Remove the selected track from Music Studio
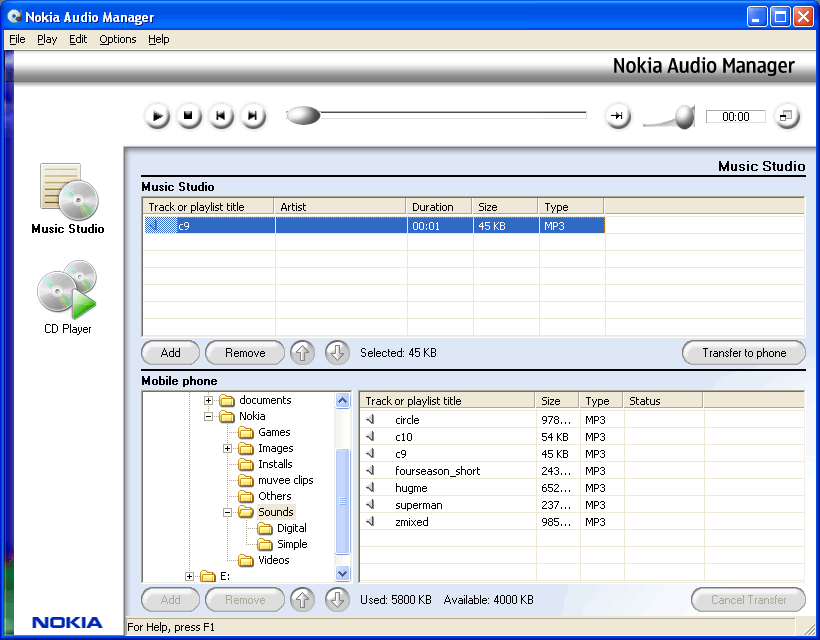 pos(245,353)
